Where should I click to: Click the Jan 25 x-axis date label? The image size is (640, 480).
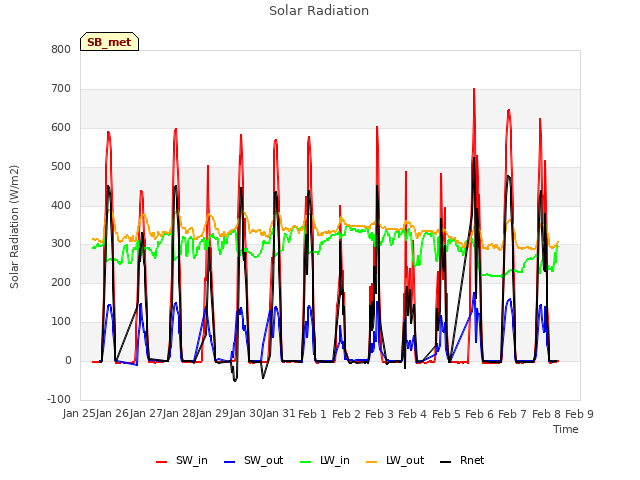coord(79,413)
